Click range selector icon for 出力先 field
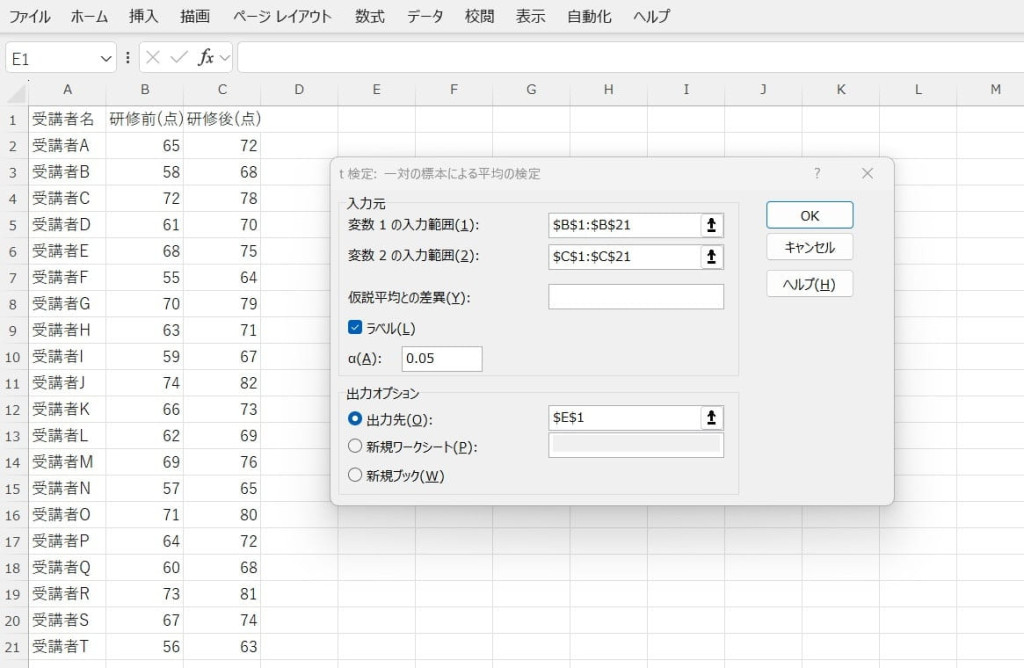 (711, 418)
